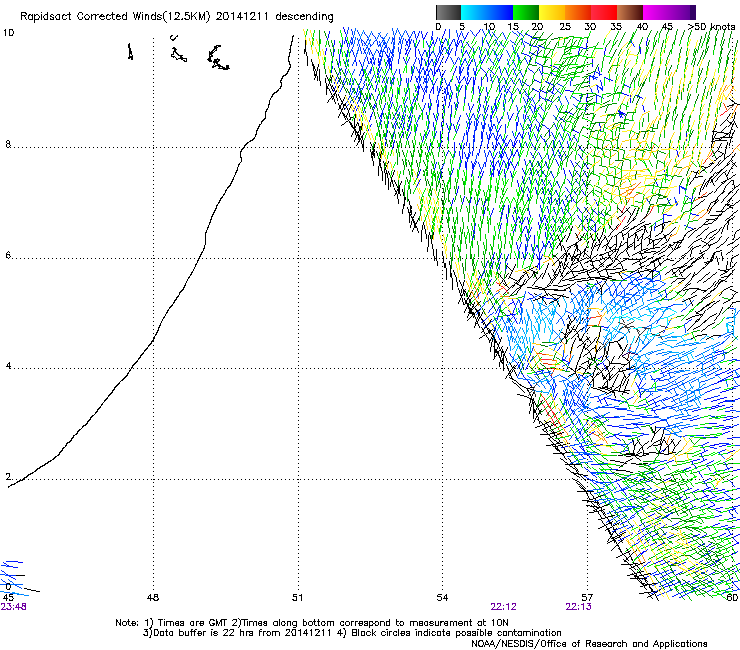
Task: Click the tall narrow island outline near the map's upper left
Action: [x=130, y=51]
